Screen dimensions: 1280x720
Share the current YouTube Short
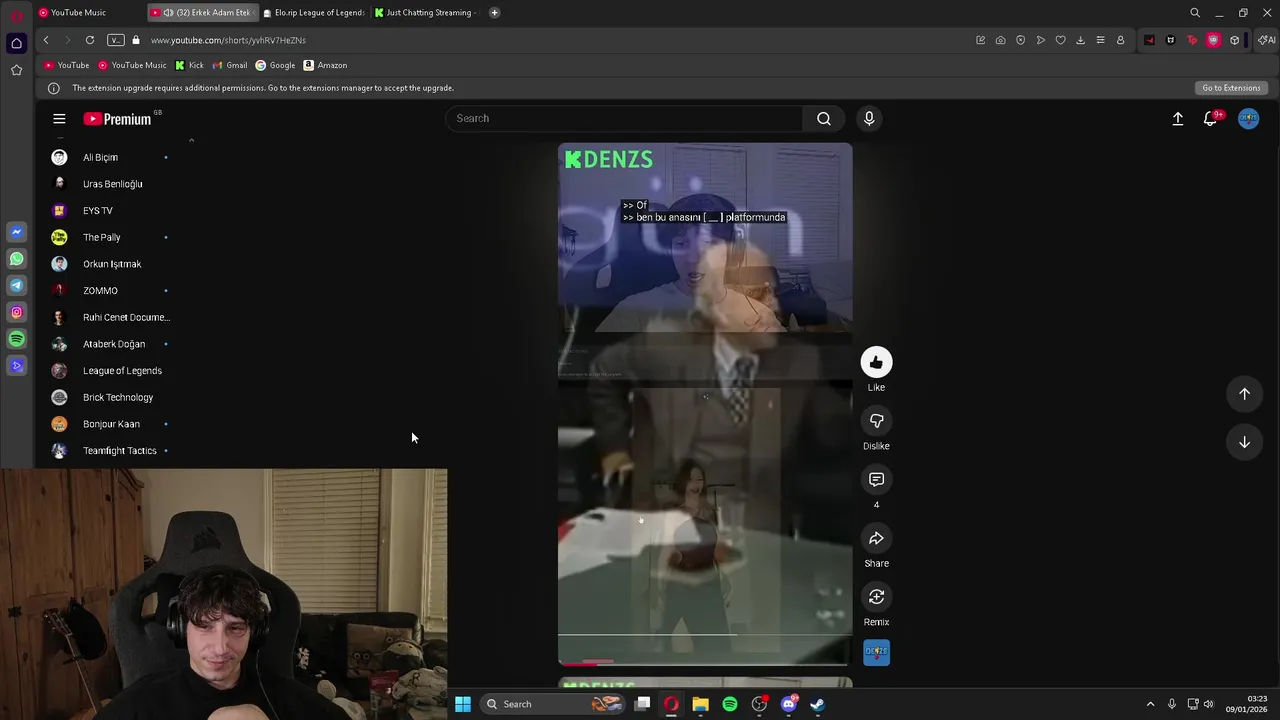click(876, 538)
